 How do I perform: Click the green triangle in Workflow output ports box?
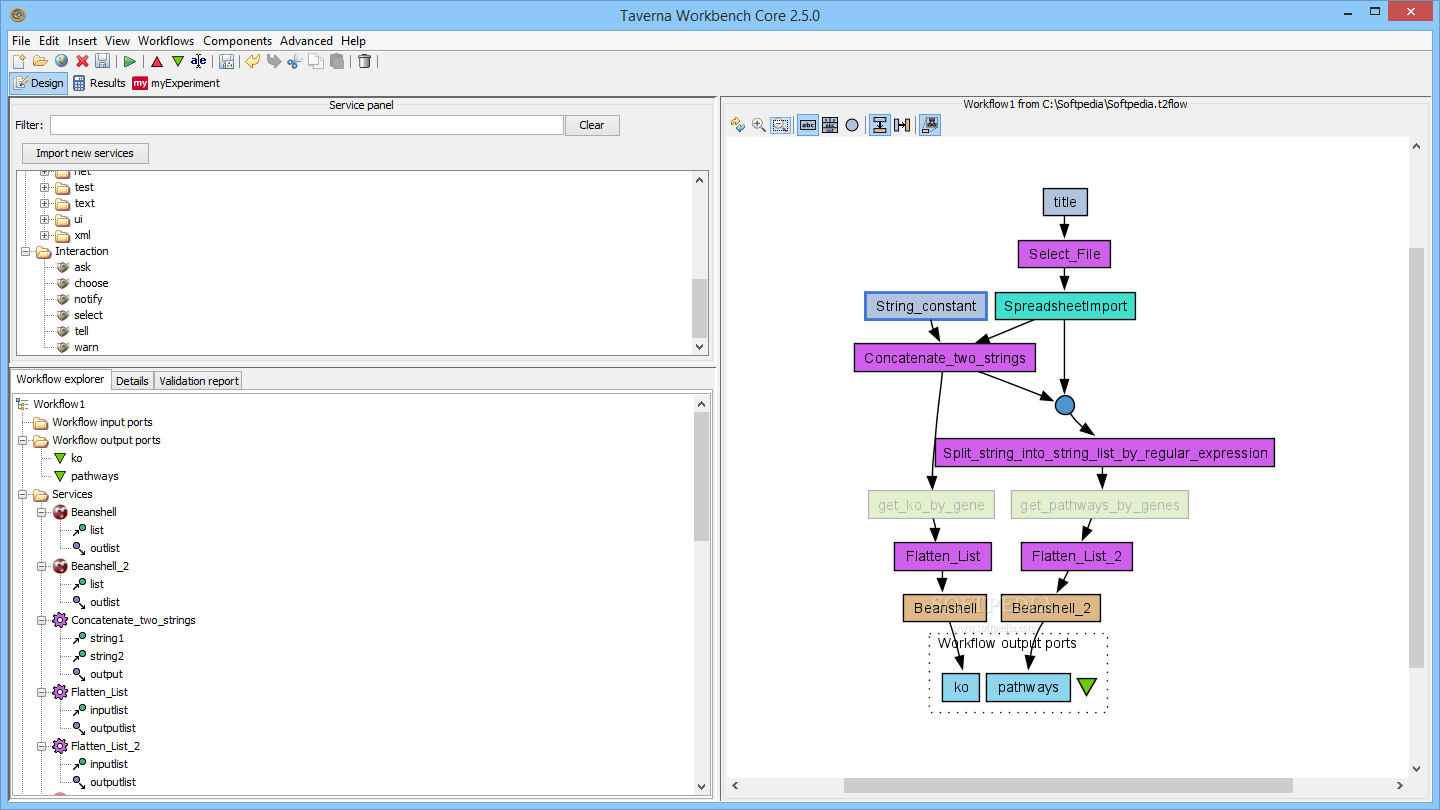coord(1087,687)
